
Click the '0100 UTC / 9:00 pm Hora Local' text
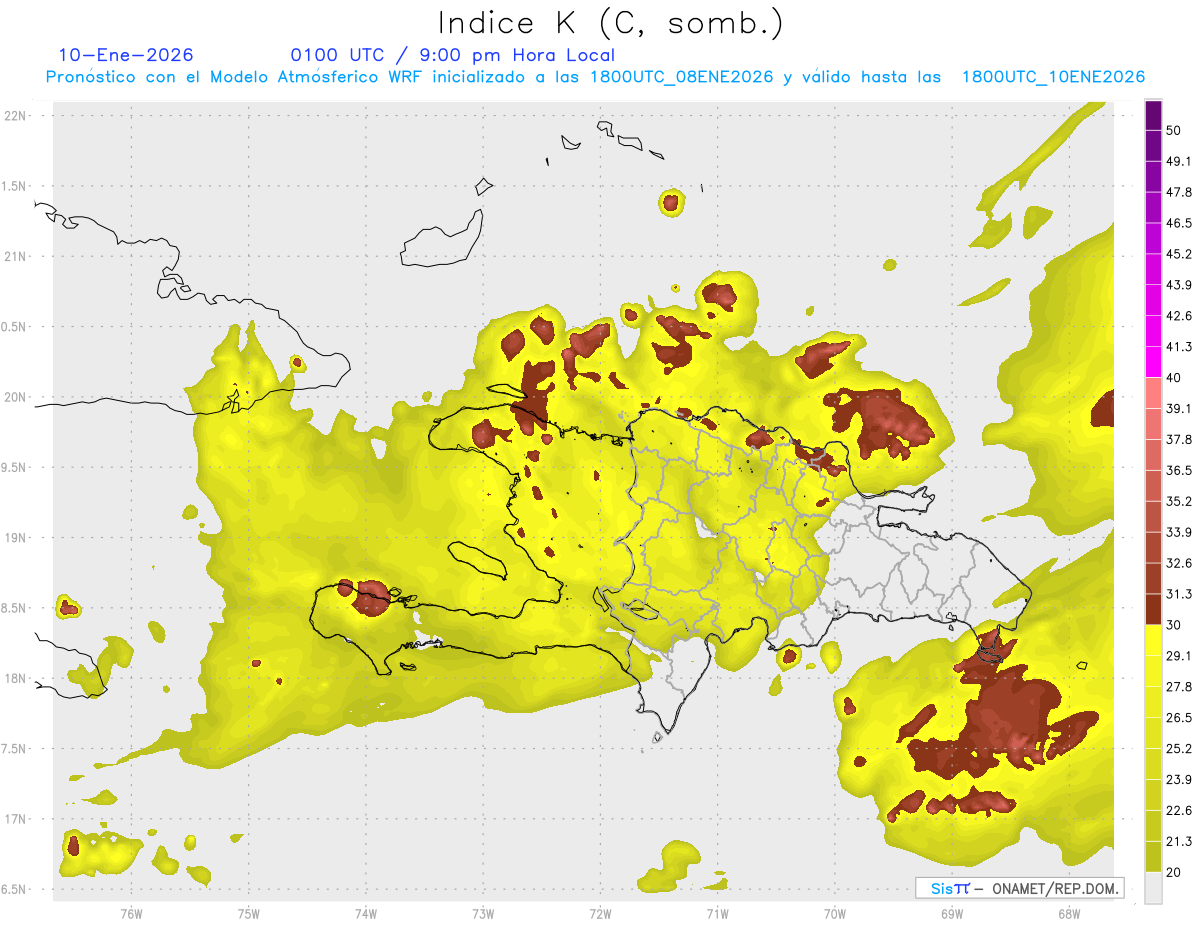452,55
